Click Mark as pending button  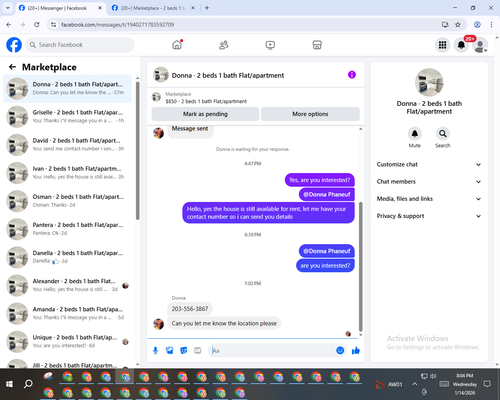point(205,114)
